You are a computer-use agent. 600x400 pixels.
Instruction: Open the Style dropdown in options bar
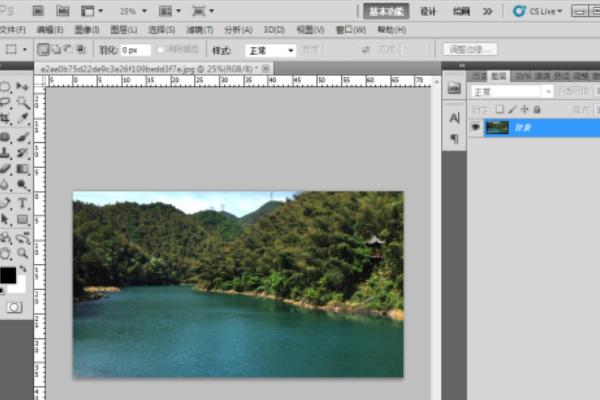271,49
